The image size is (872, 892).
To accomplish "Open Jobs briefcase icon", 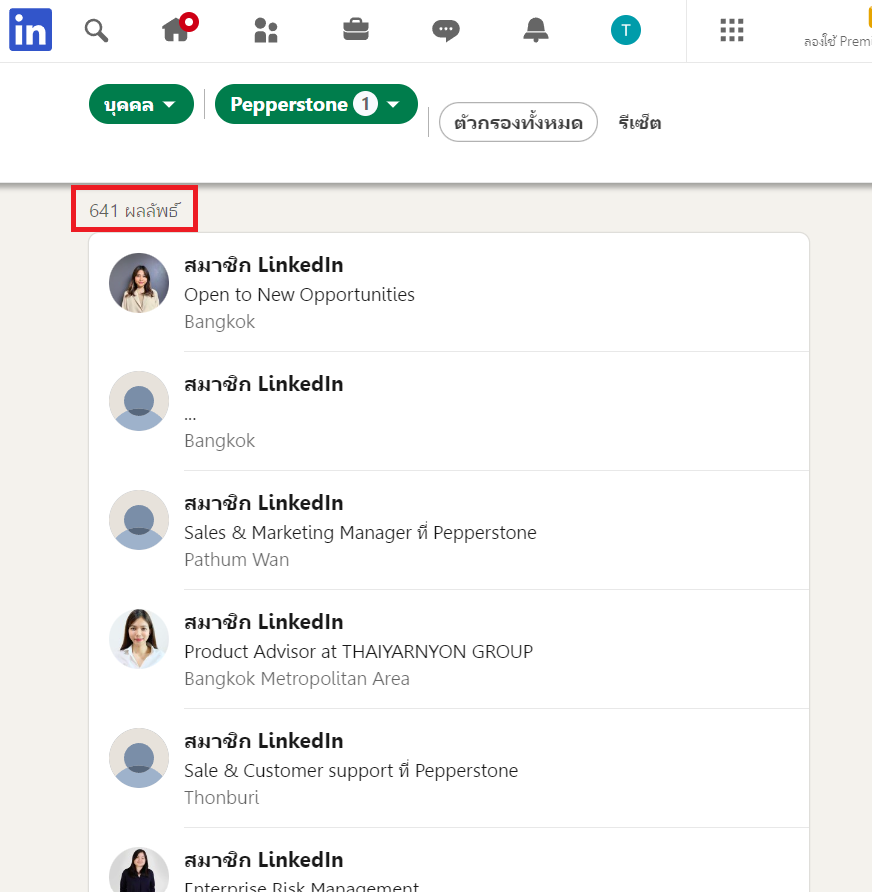I will (356, 31).
